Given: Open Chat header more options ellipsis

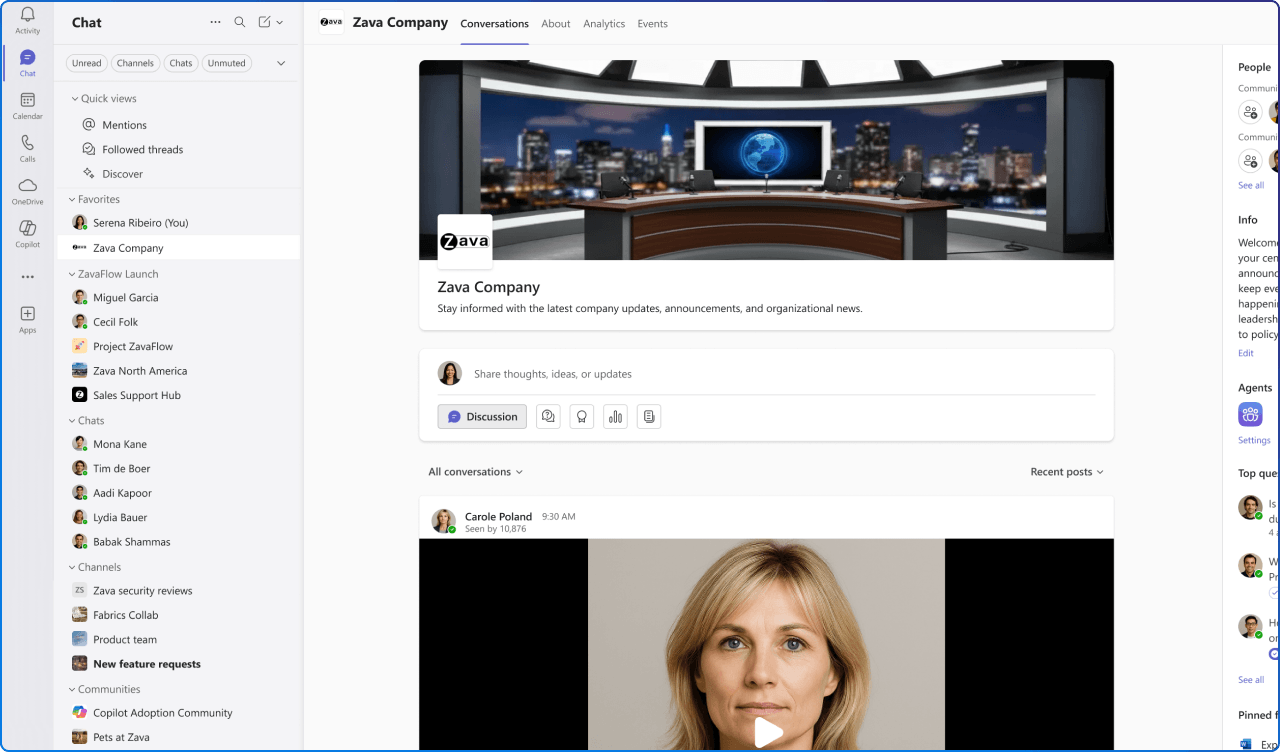Looking at the screenshot, I should (215, 22).
